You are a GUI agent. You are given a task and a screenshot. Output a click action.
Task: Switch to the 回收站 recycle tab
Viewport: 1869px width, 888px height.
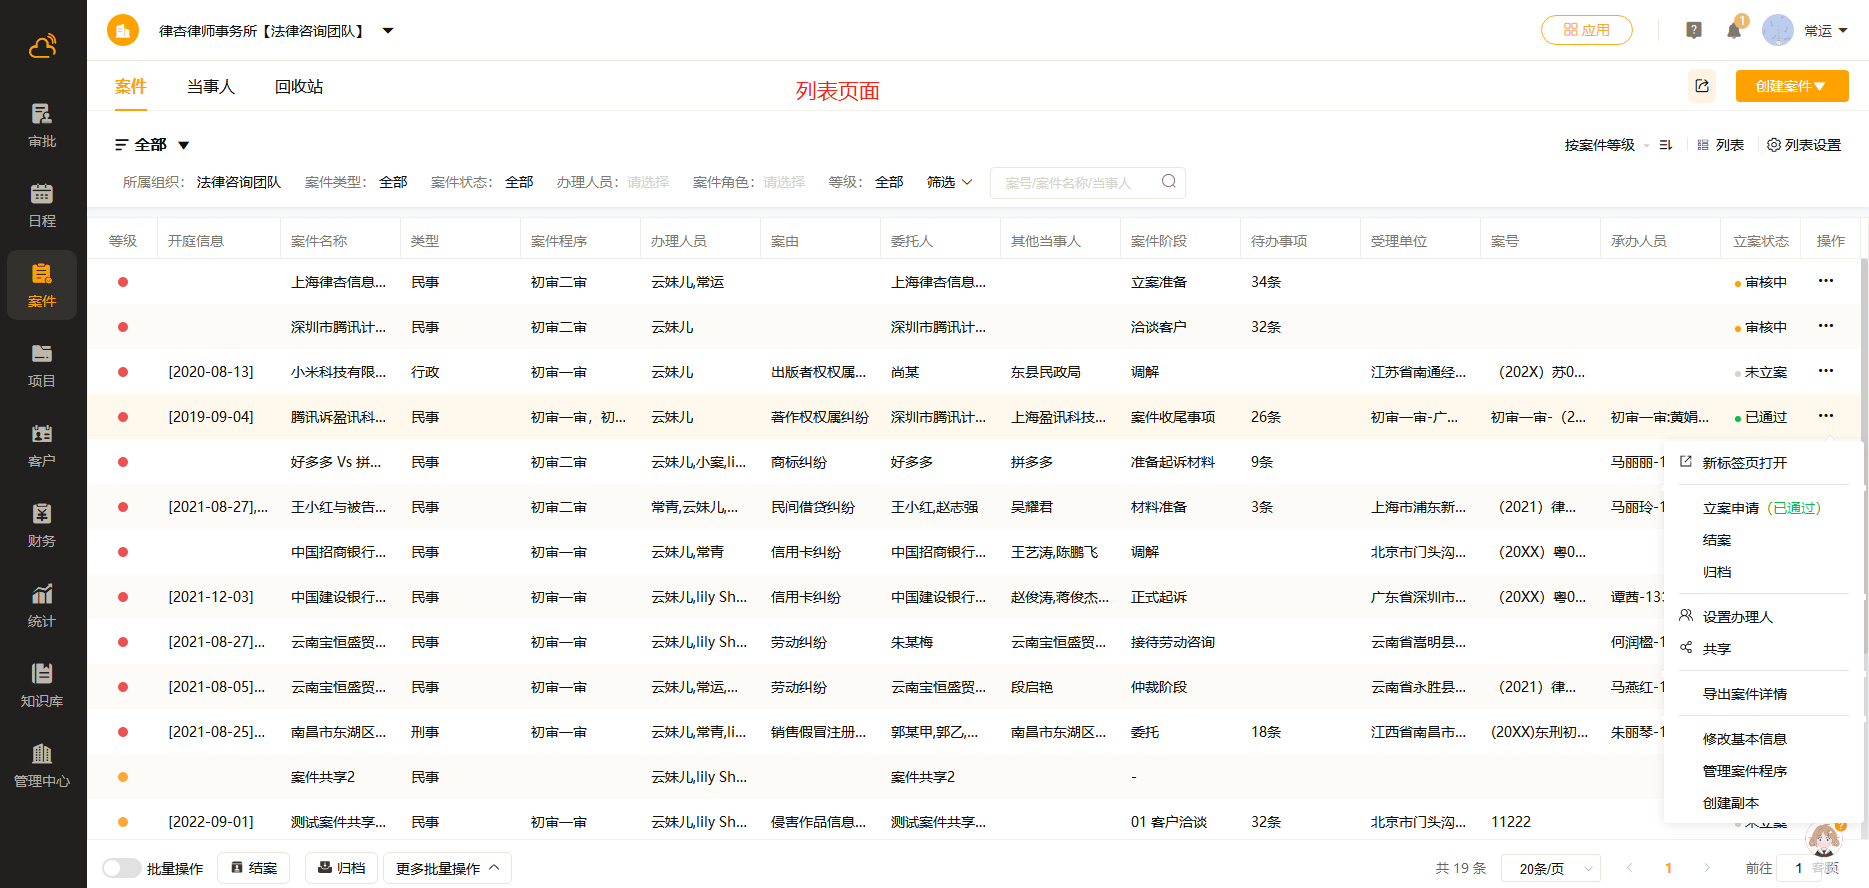click(299, 87)
